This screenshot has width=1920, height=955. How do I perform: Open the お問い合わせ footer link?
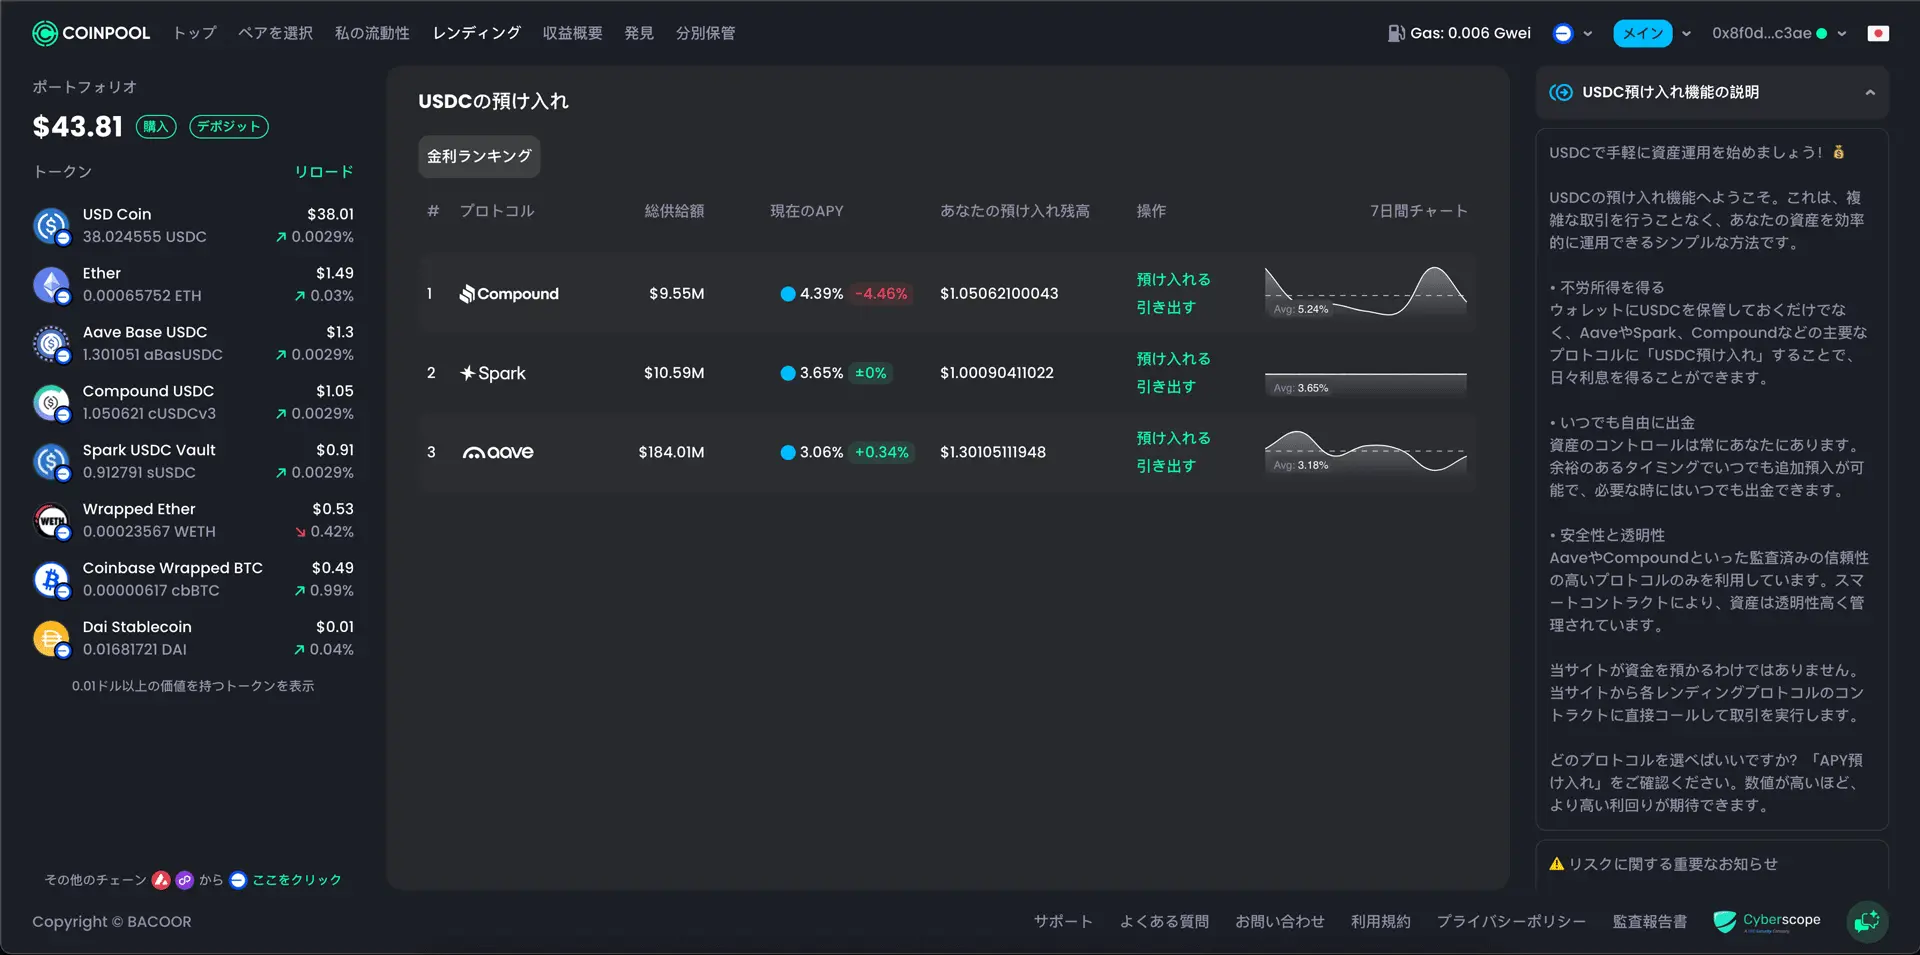coord(1280,921)
